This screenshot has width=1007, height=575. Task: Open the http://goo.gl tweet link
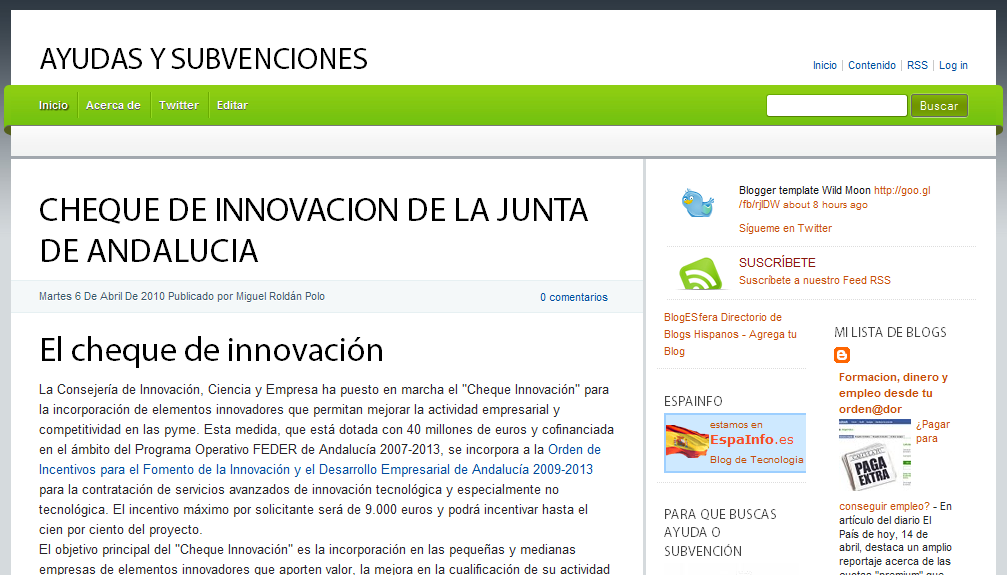coord(834,197)
